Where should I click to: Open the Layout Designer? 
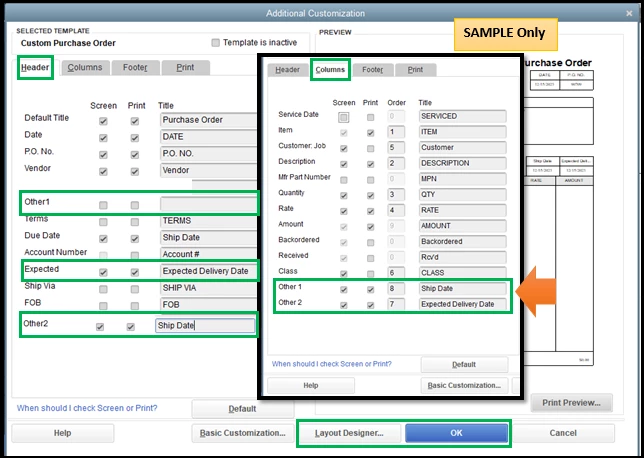click(349, 433)
